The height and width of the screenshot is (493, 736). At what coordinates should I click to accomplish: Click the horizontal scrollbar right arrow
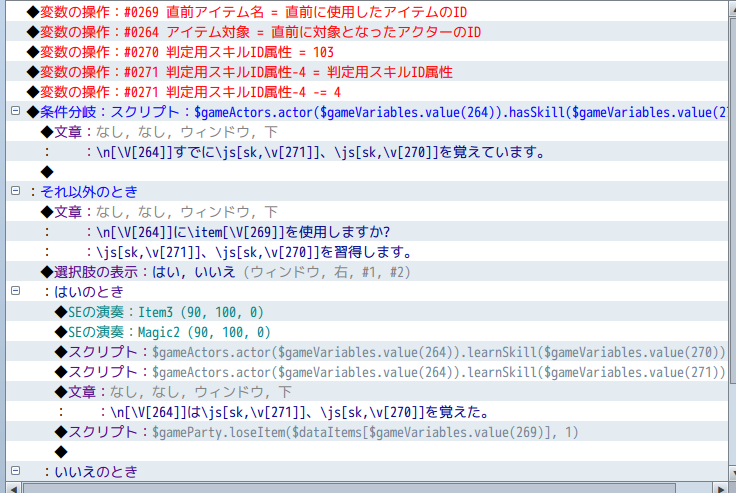pos(721,488)
